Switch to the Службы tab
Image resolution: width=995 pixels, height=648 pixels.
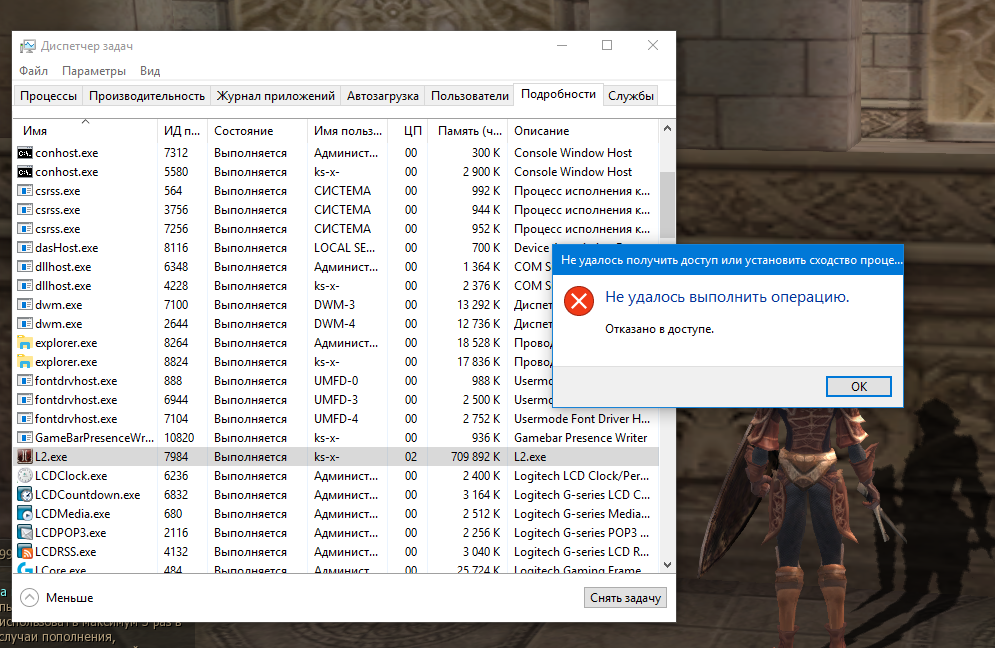point(631,96)
